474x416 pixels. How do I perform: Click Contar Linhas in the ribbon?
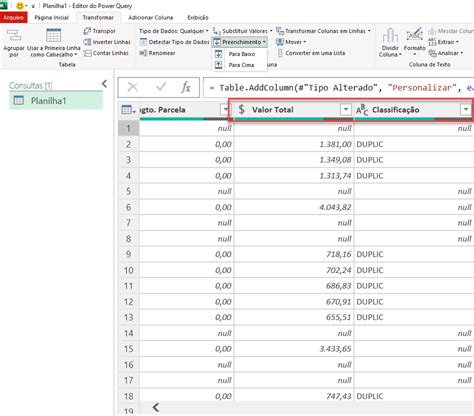point(106,53)
